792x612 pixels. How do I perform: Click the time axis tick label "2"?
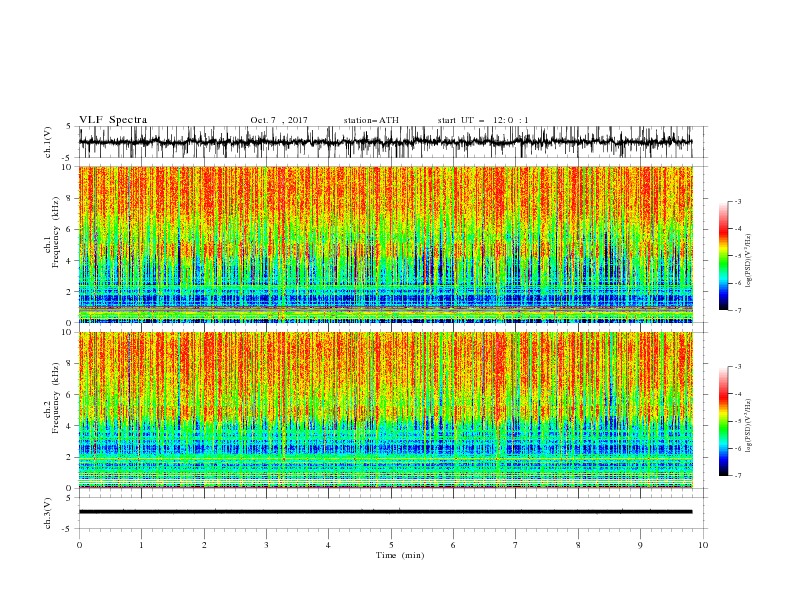(204, 545)
